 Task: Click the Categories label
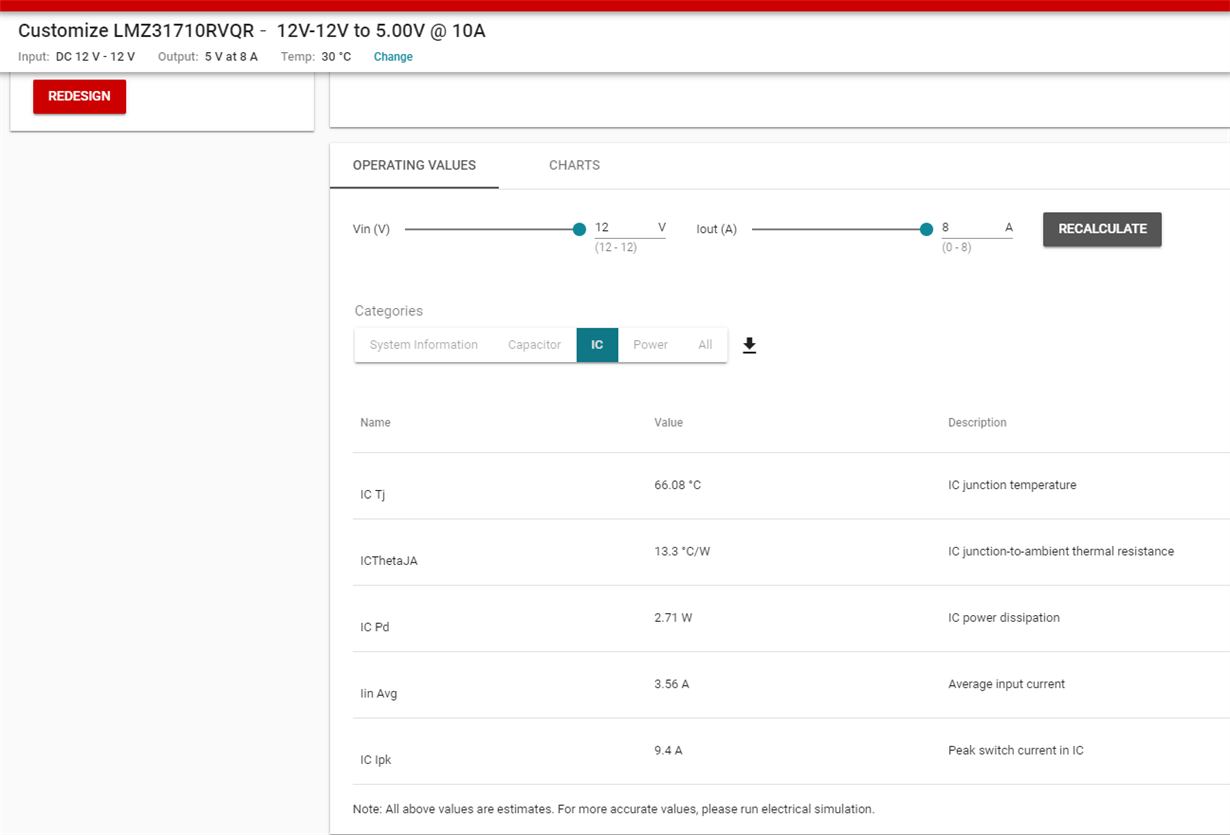tap(389, 311)
